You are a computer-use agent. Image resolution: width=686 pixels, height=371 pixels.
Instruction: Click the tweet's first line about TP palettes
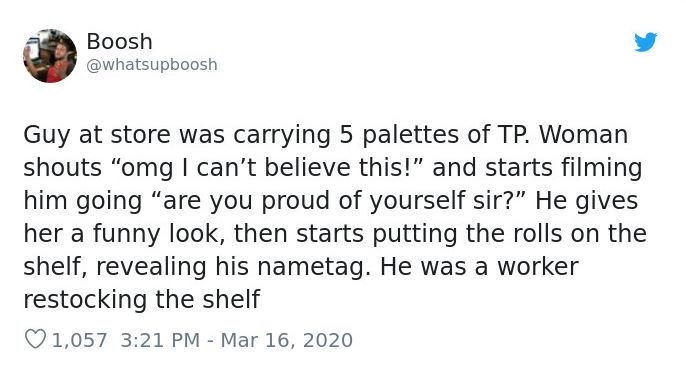[x=326, y=135]
